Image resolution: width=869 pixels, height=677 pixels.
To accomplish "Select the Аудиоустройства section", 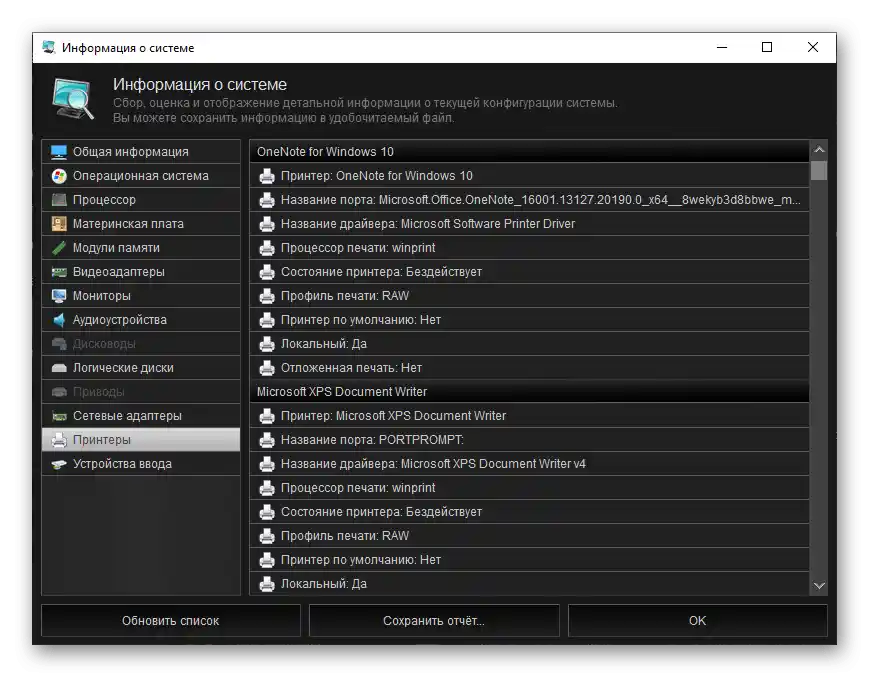I will point(141,320).
